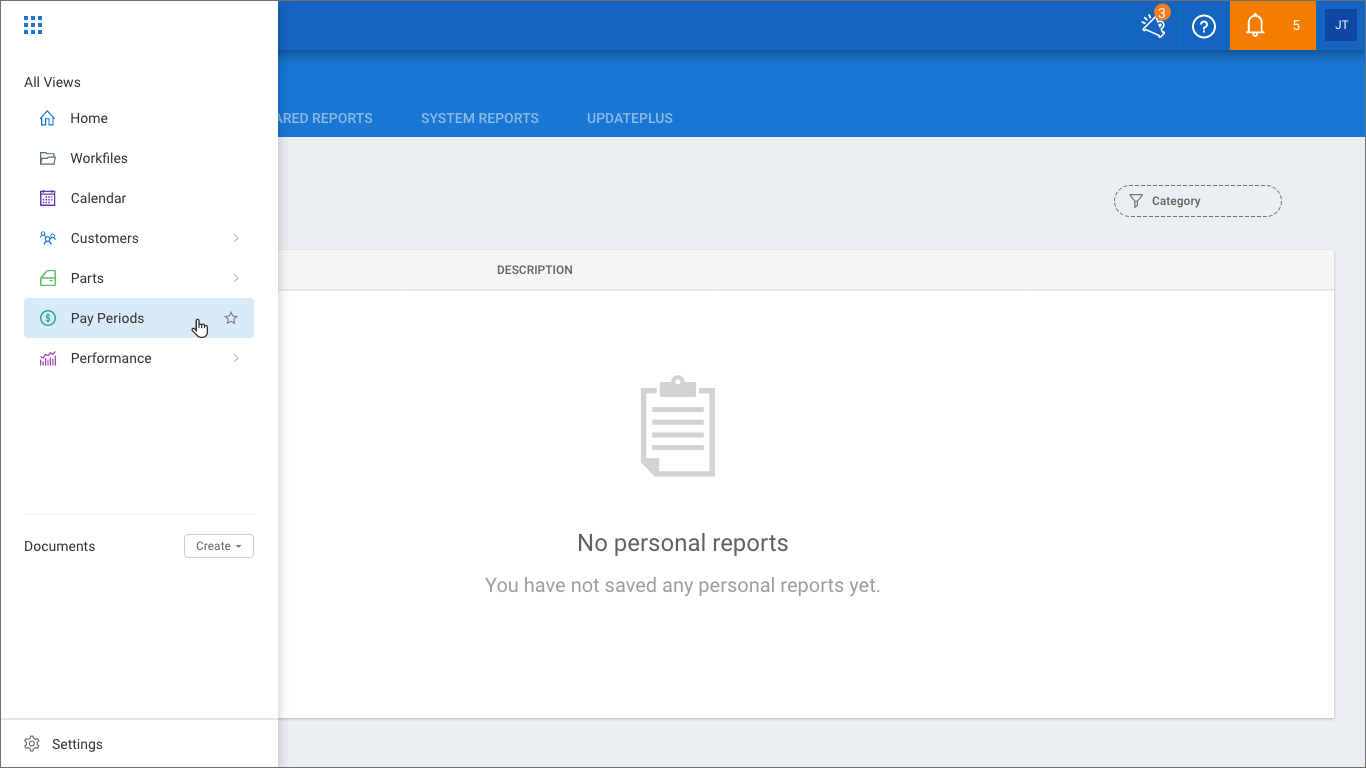
Task: Open Pay Periods view
Action: click(x=139, y=318)
